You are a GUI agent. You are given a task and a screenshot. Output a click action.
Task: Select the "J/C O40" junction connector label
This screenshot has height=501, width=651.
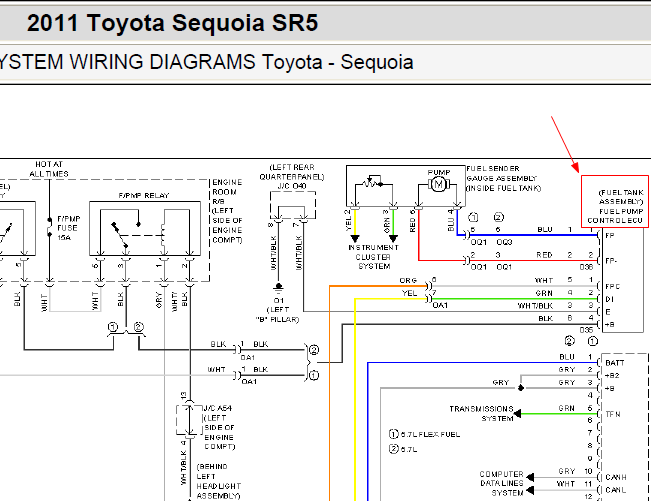(292, 186)
